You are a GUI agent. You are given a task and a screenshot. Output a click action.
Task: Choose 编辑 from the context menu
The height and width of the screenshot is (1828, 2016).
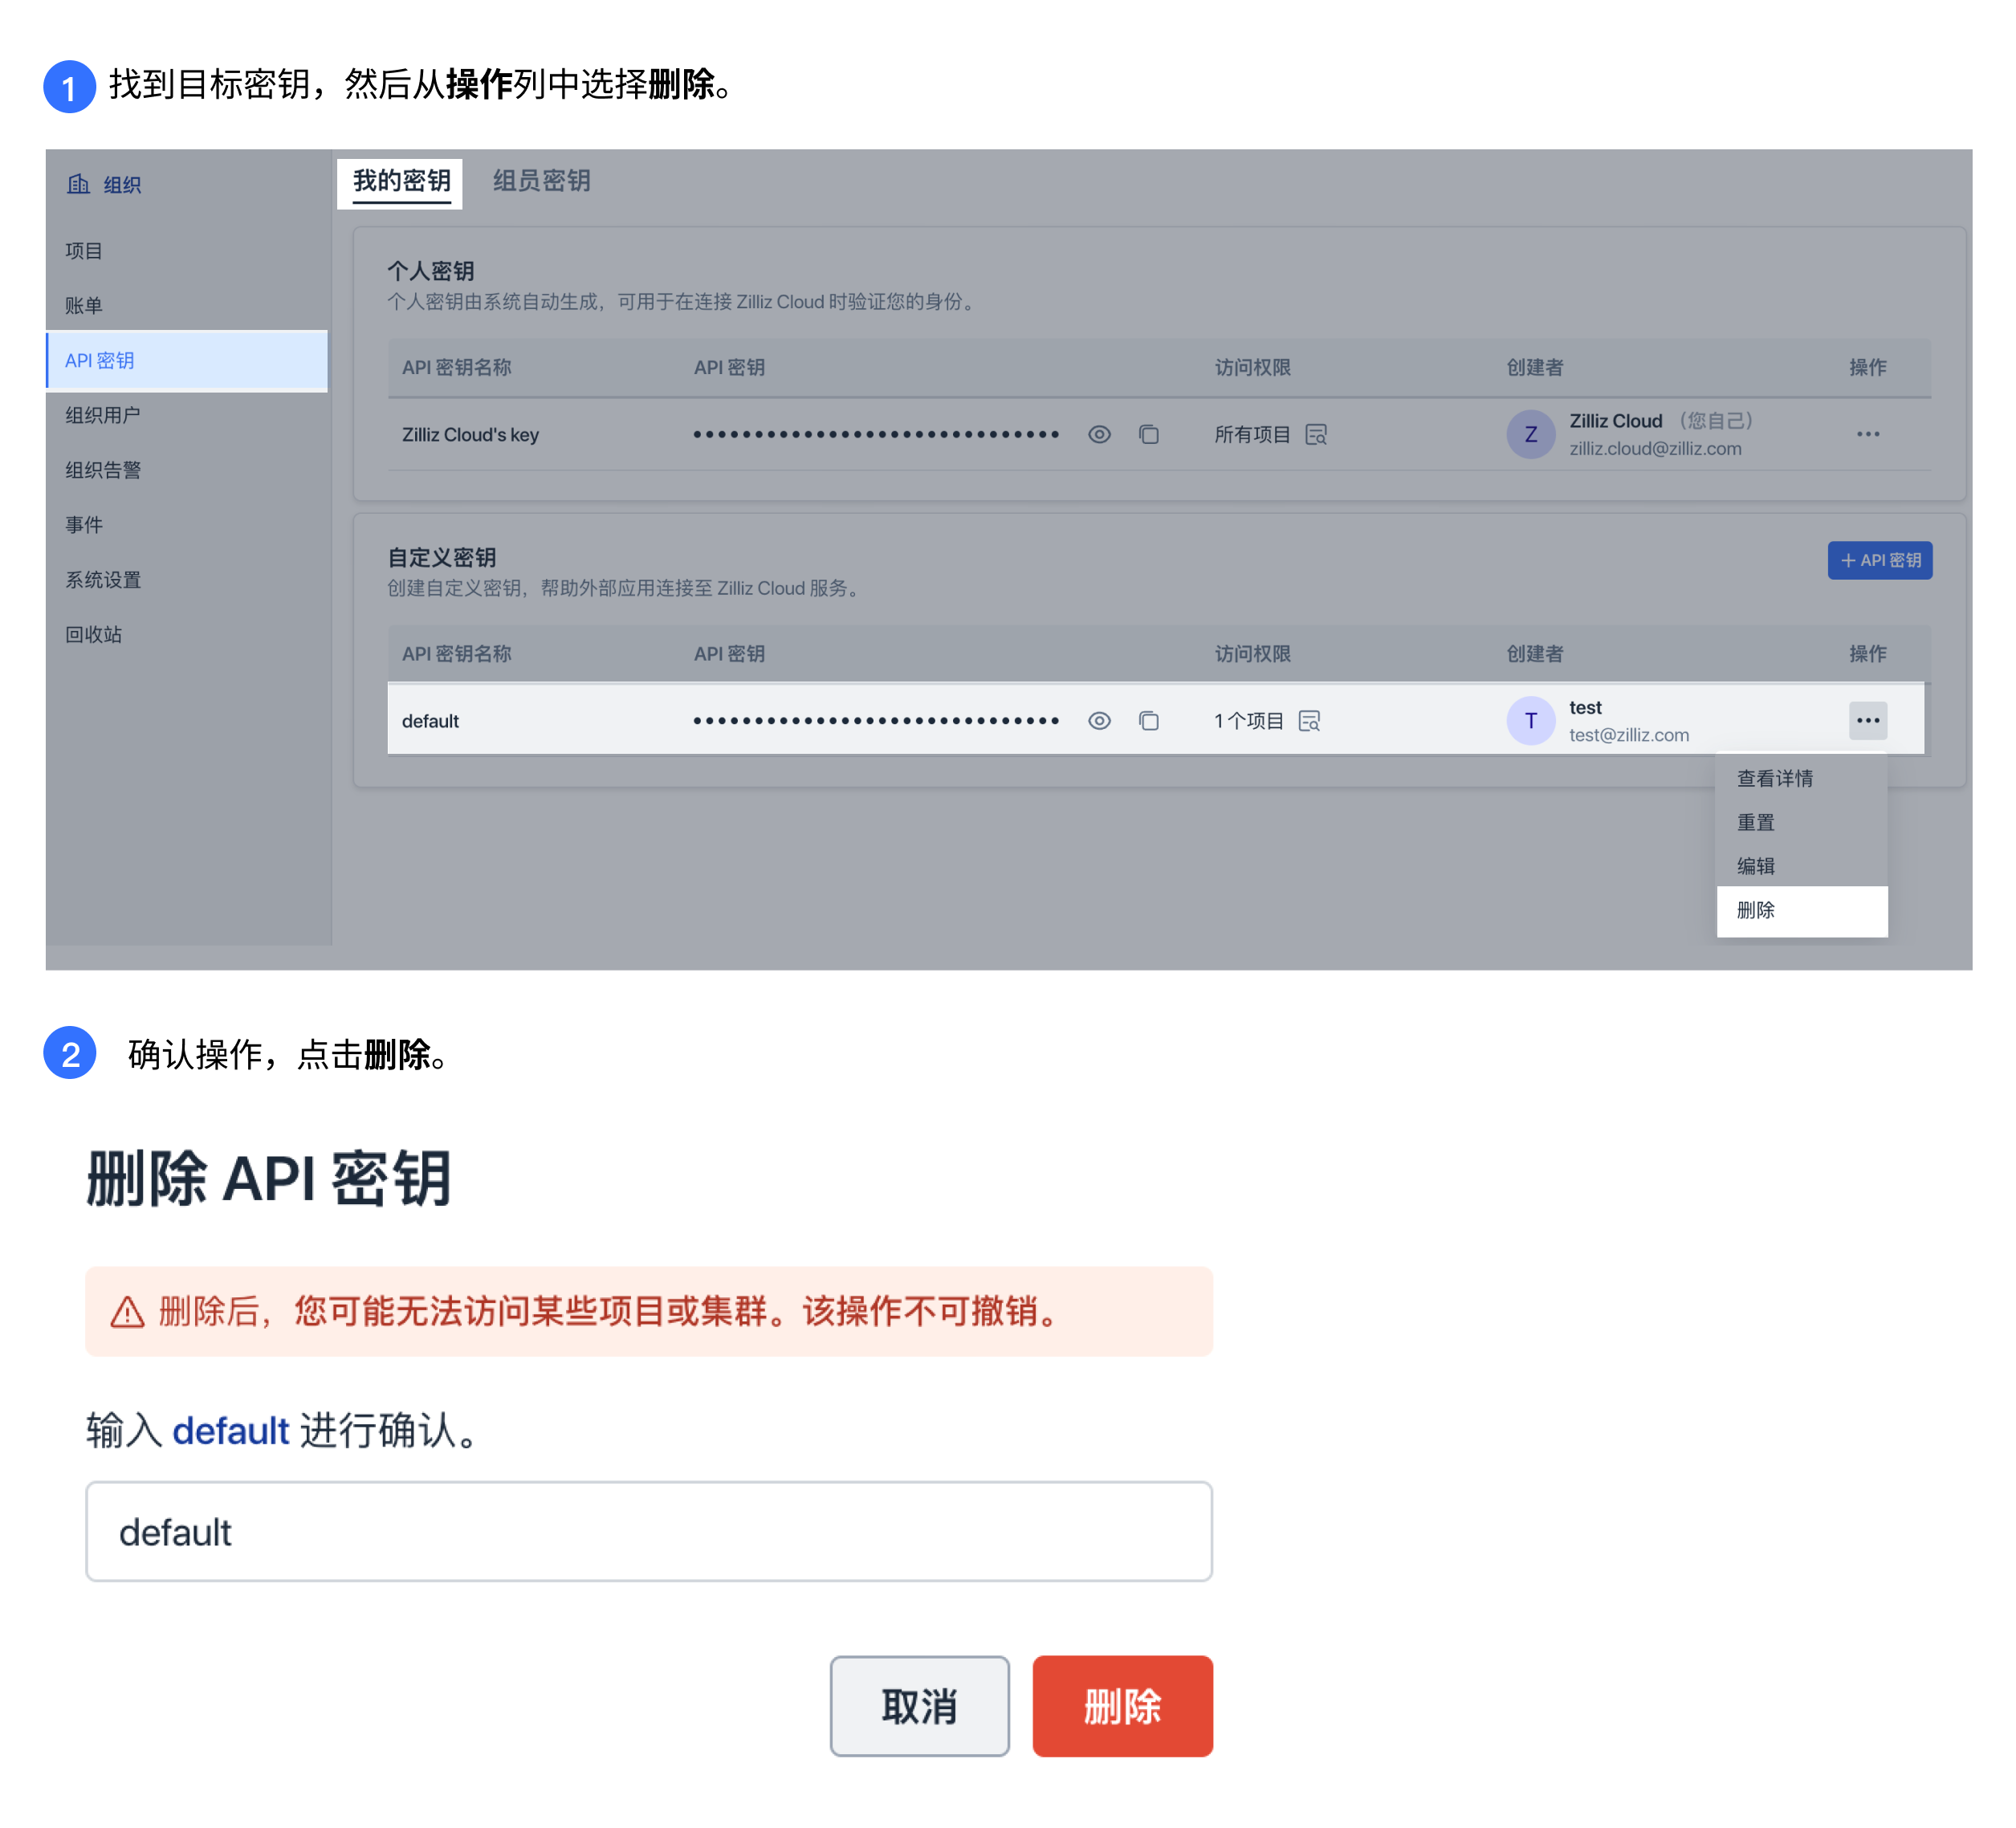click(x=1802, y=866)
